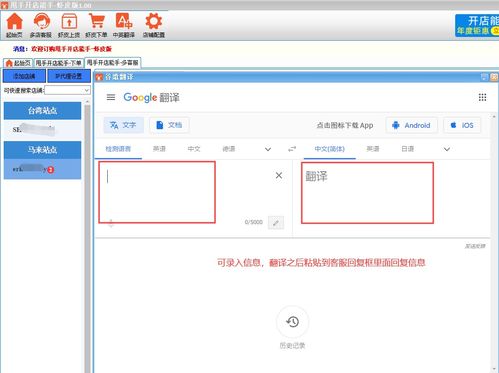The height and width of the screenshot is (373, 499).
Task: Open the Google Translate hamburger menu
Action: click(x=111, y=97)
